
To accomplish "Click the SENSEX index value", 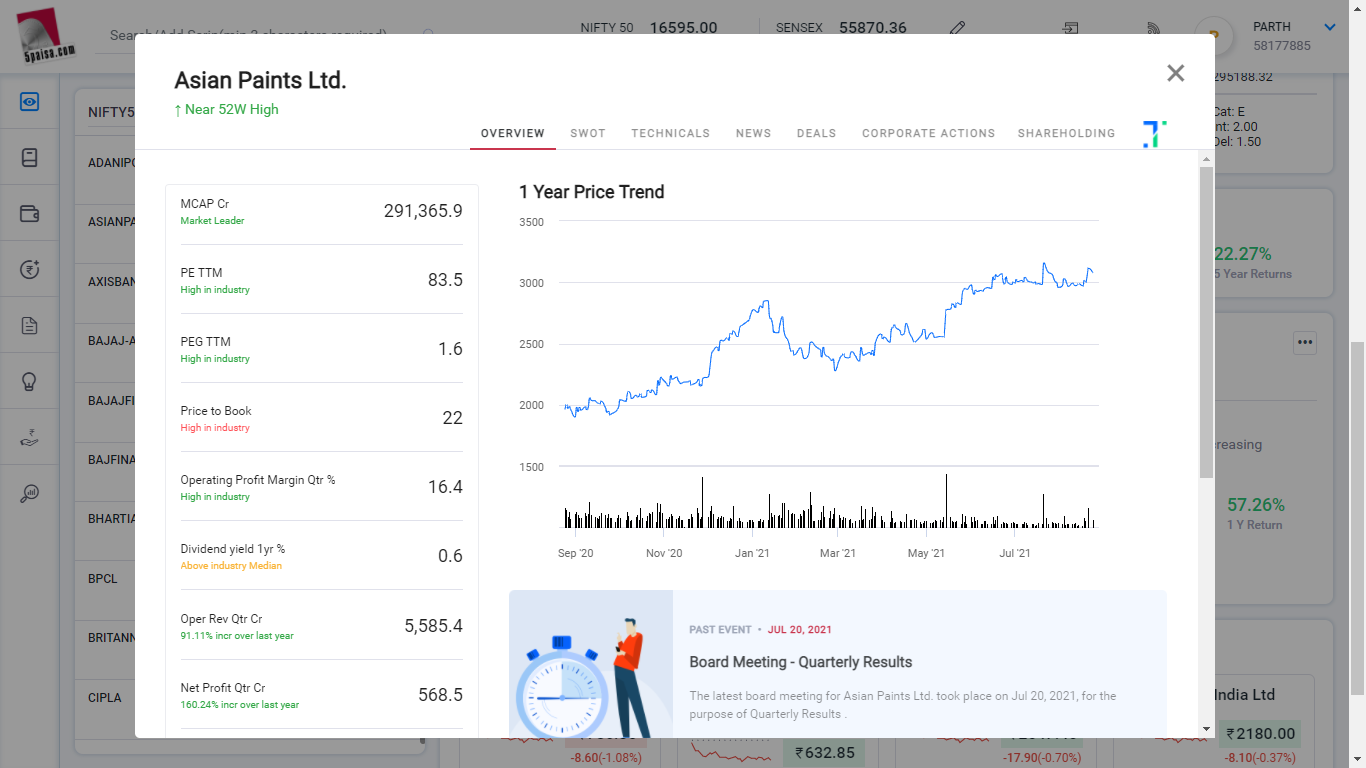I will pos(873,28).
